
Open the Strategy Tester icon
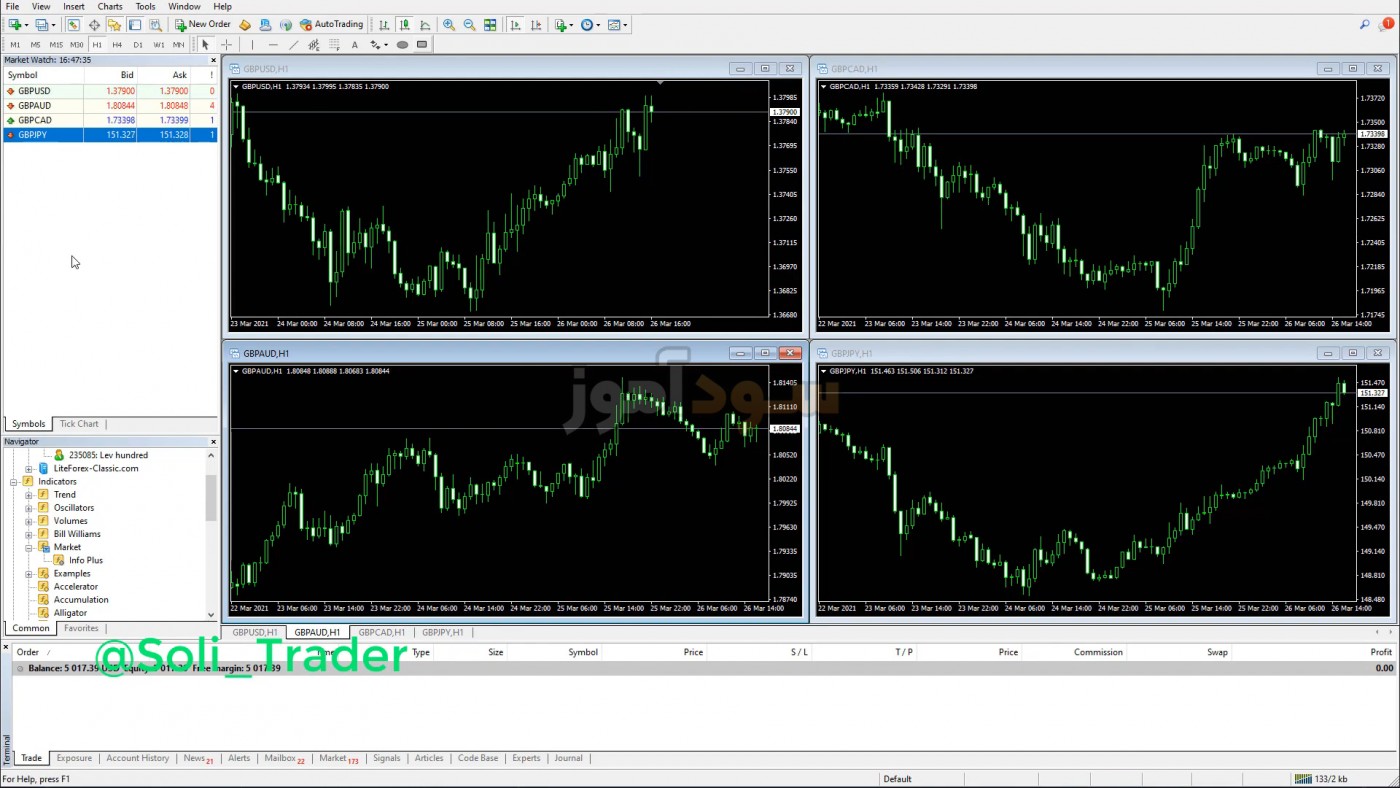click(155, 24)
